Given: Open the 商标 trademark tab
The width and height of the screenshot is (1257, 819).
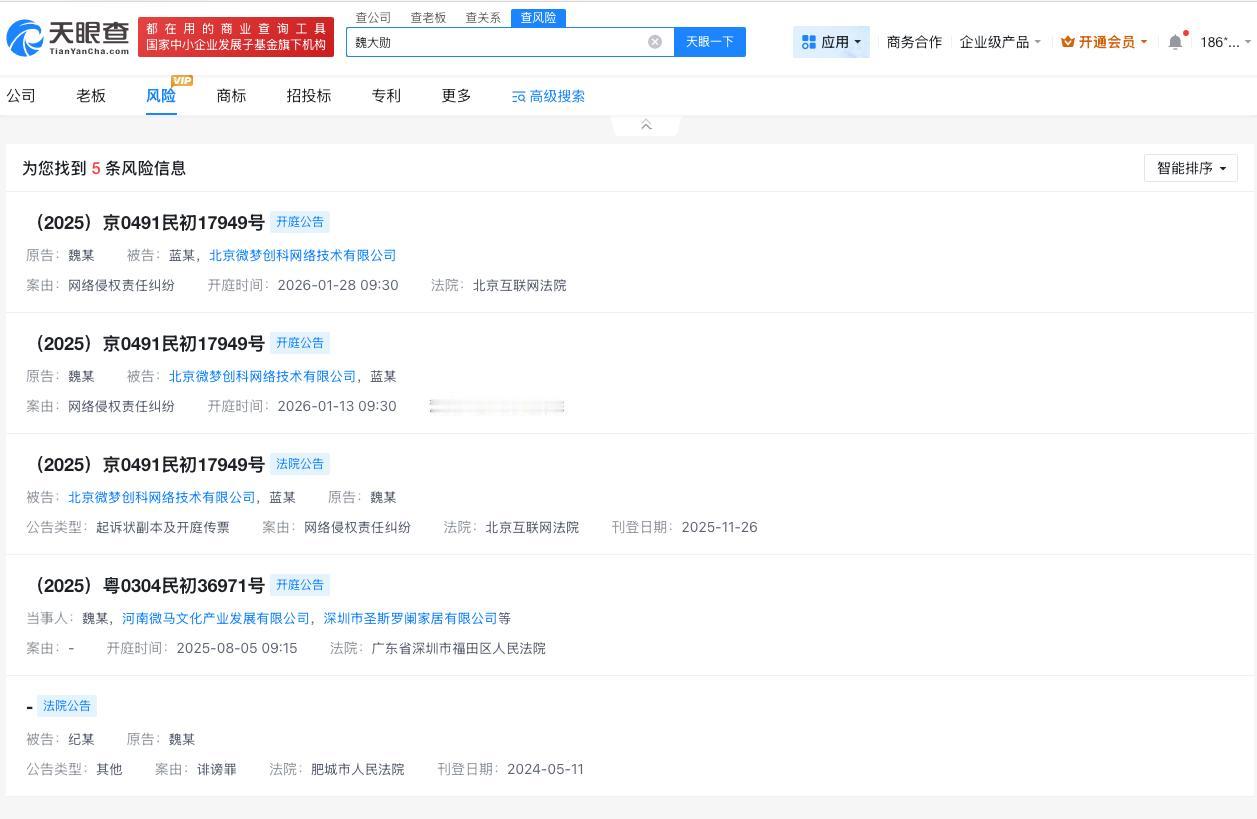Looking at the screenshot, I should tap(231, 96).
